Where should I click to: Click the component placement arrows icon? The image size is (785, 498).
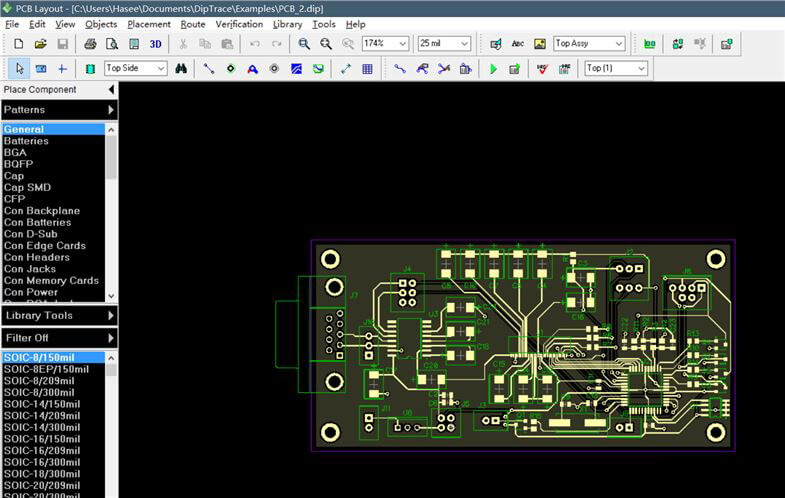coord(677,44)
